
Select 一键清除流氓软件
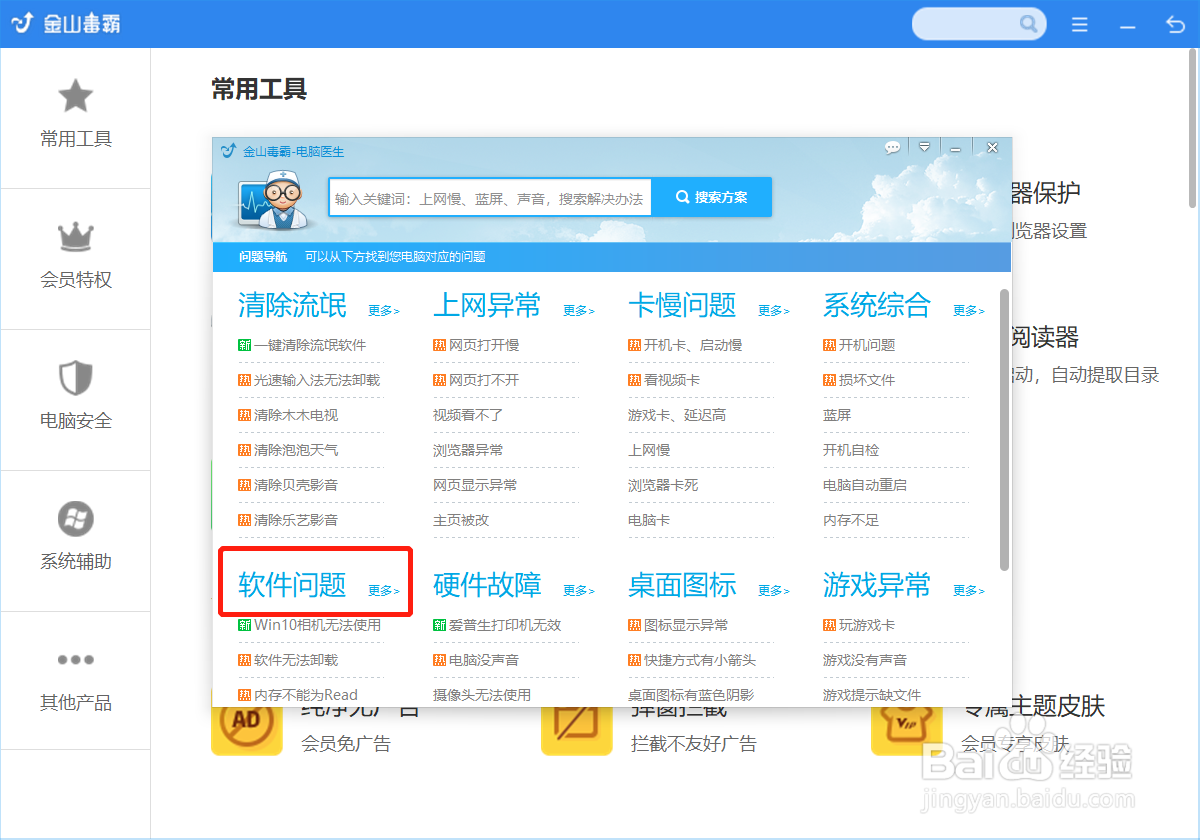point(310,345)
